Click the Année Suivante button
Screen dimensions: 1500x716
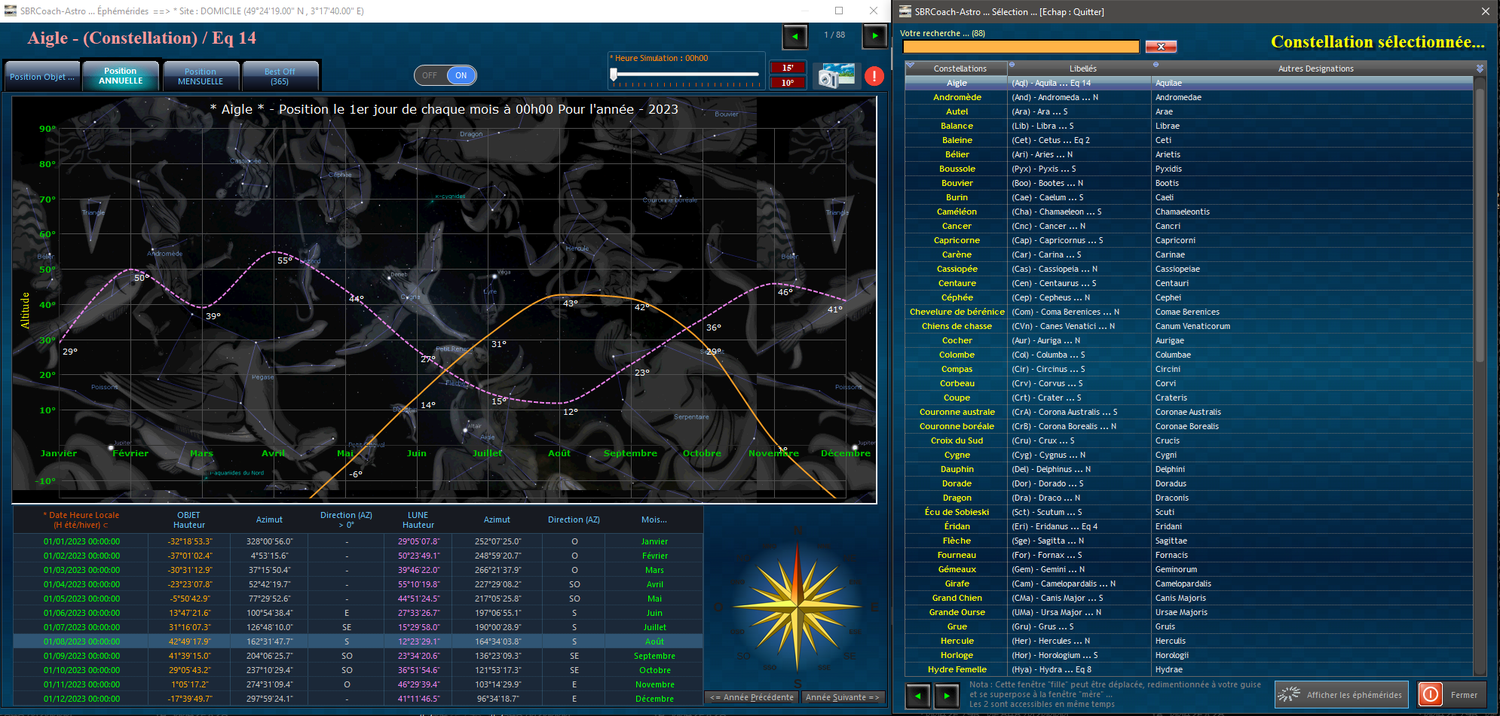(842, 697)
